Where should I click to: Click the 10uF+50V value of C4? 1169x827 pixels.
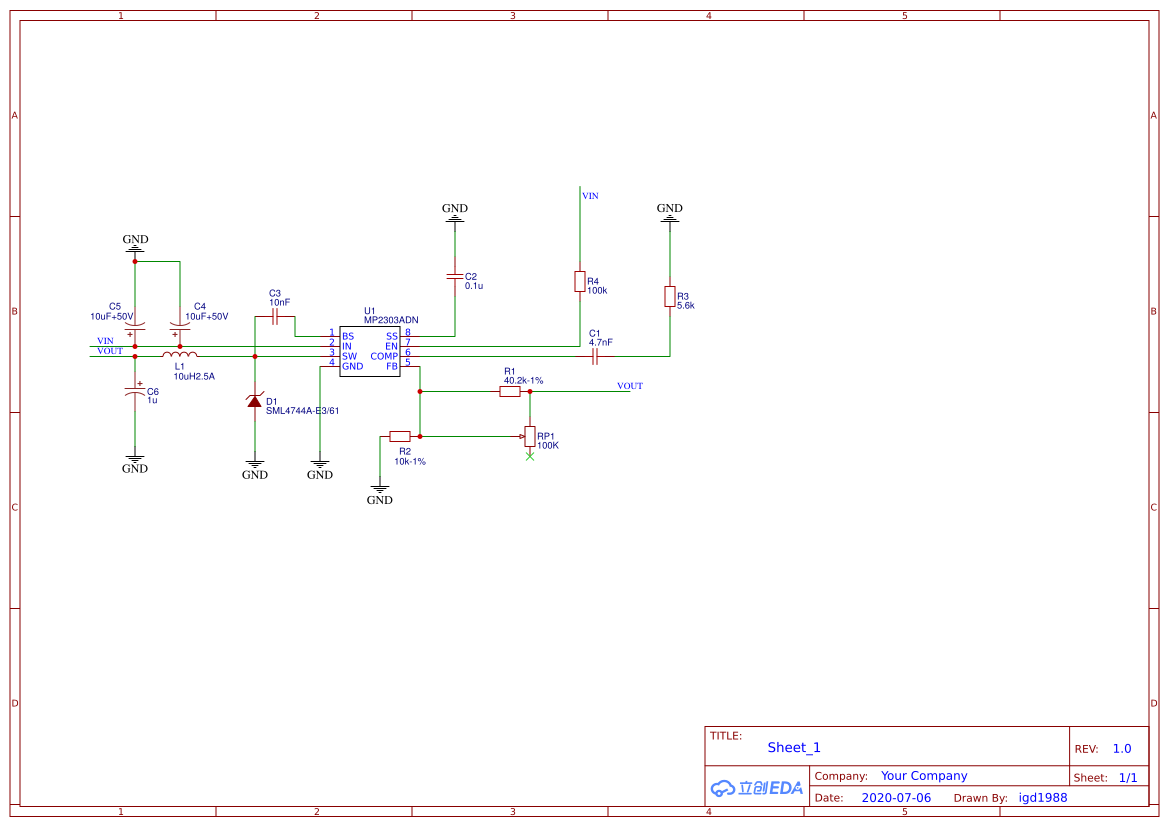207,317
